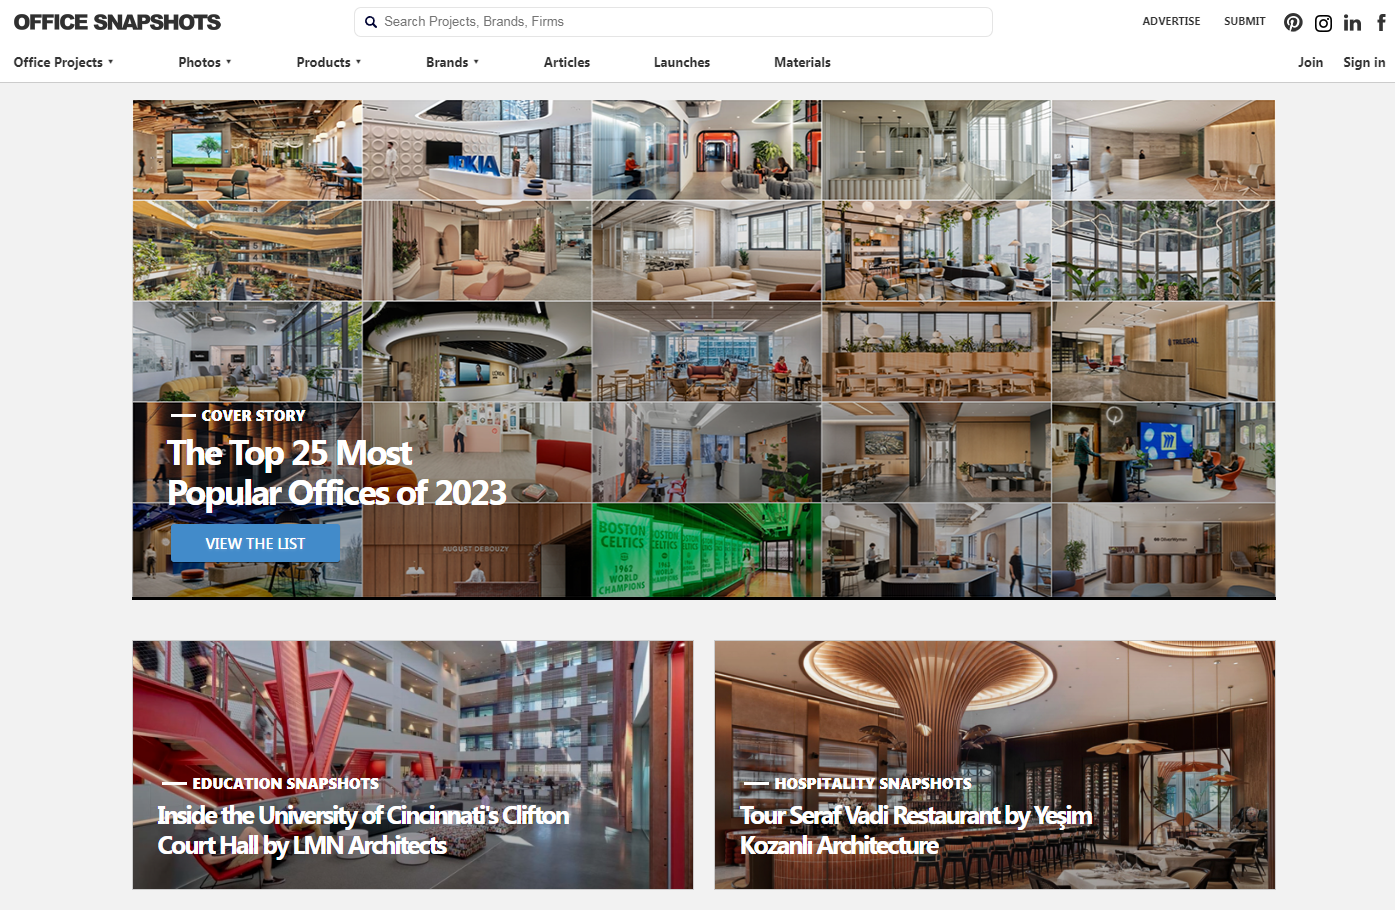Go to Office Snapshots home logo
This screenshot has width=1395, height=910.
tap(117, 22)
